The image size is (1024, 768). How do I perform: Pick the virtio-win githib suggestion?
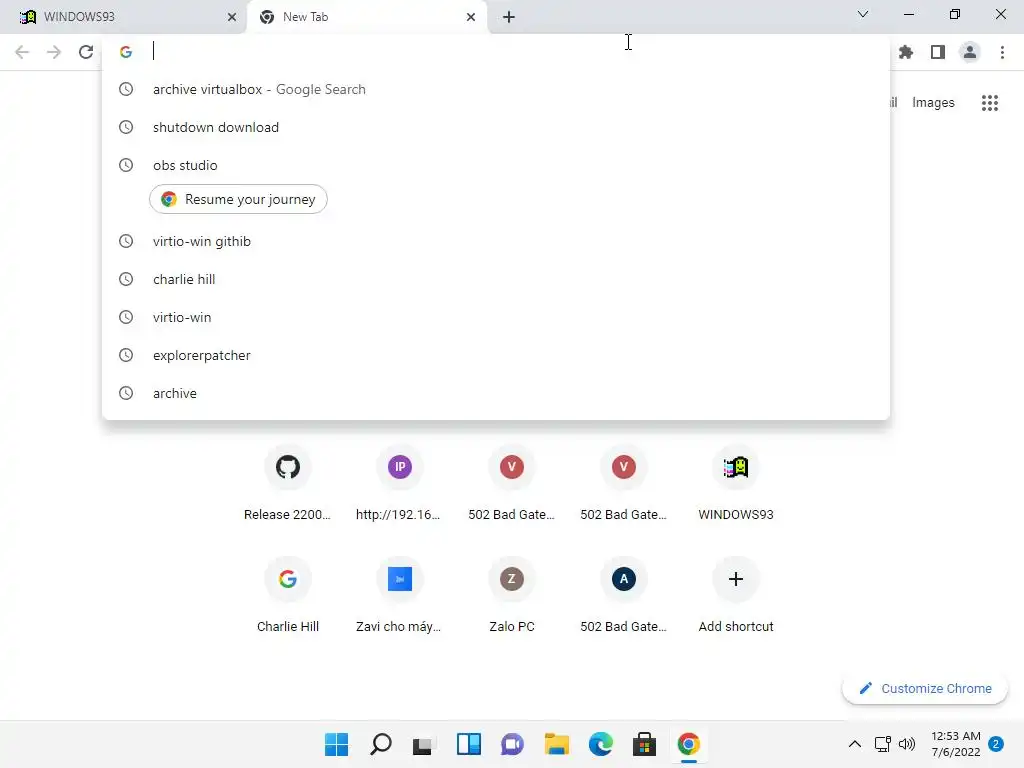coord(496,242)
